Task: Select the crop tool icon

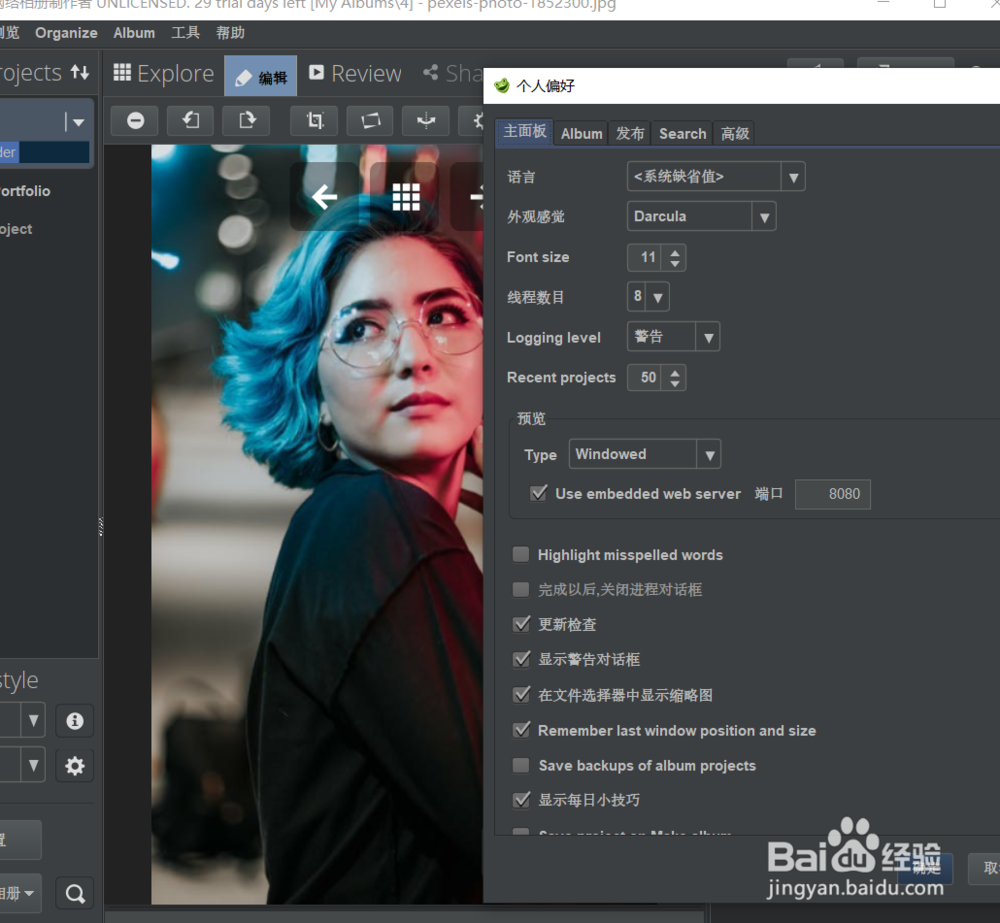Action: [314, 121]
